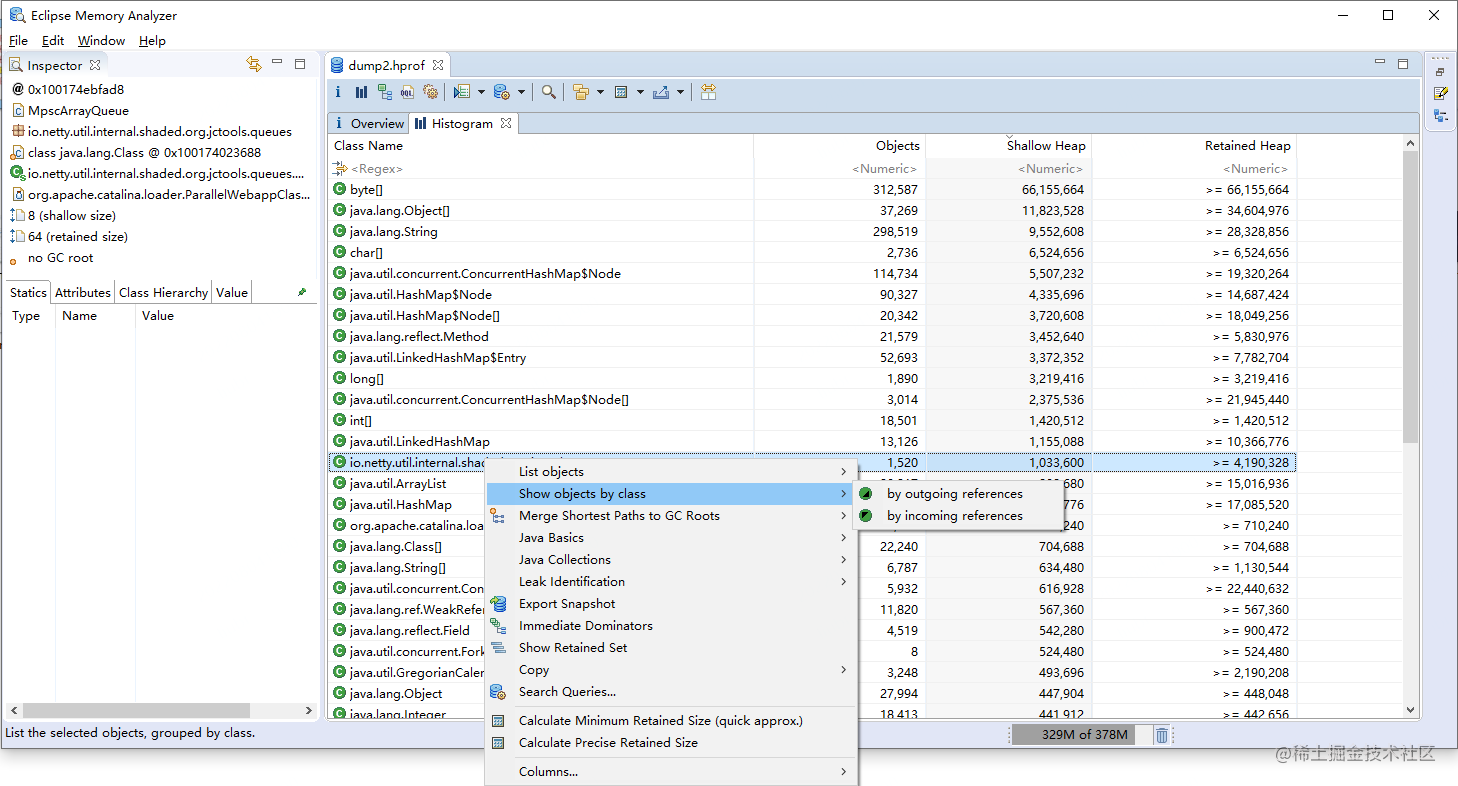The width and height of the screenshot is (1458, 786).
Task: Select Show Retained Set entry
Action: coord(670,648)
